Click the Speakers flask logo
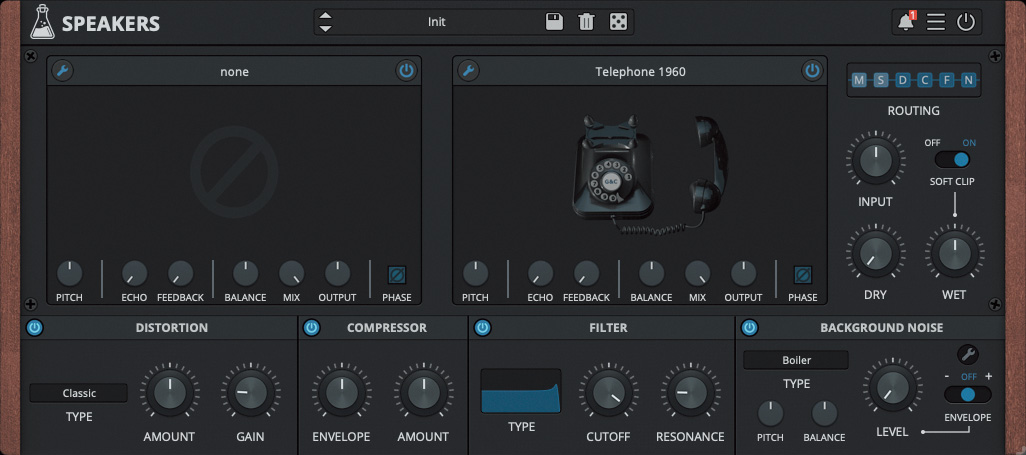 42,22
